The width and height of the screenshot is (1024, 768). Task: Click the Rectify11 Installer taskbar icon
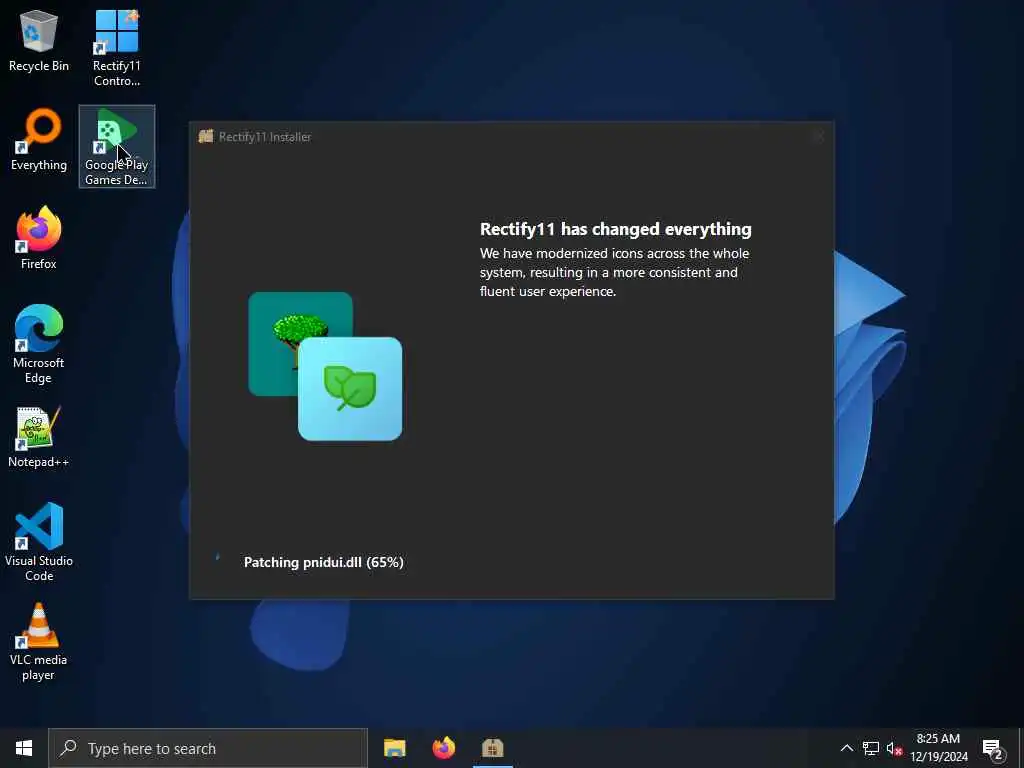coord(492,748)
